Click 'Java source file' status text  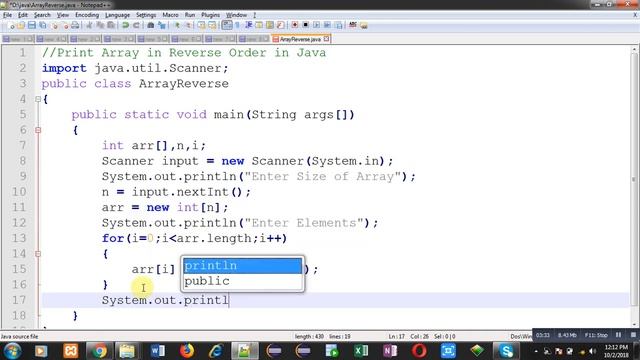(x=19, y=337)
